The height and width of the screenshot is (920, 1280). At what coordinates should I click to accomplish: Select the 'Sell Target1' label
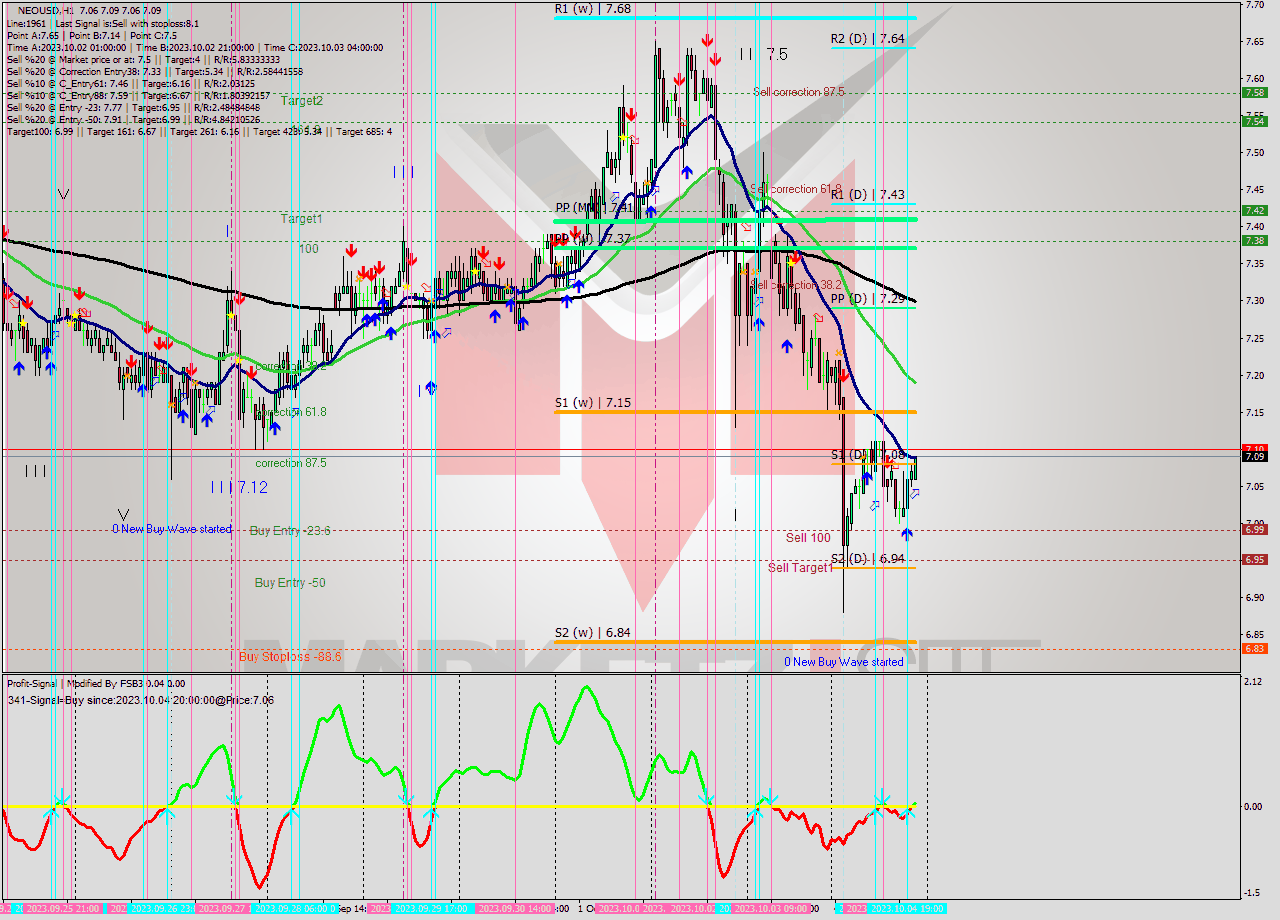[x=800, y=568]
